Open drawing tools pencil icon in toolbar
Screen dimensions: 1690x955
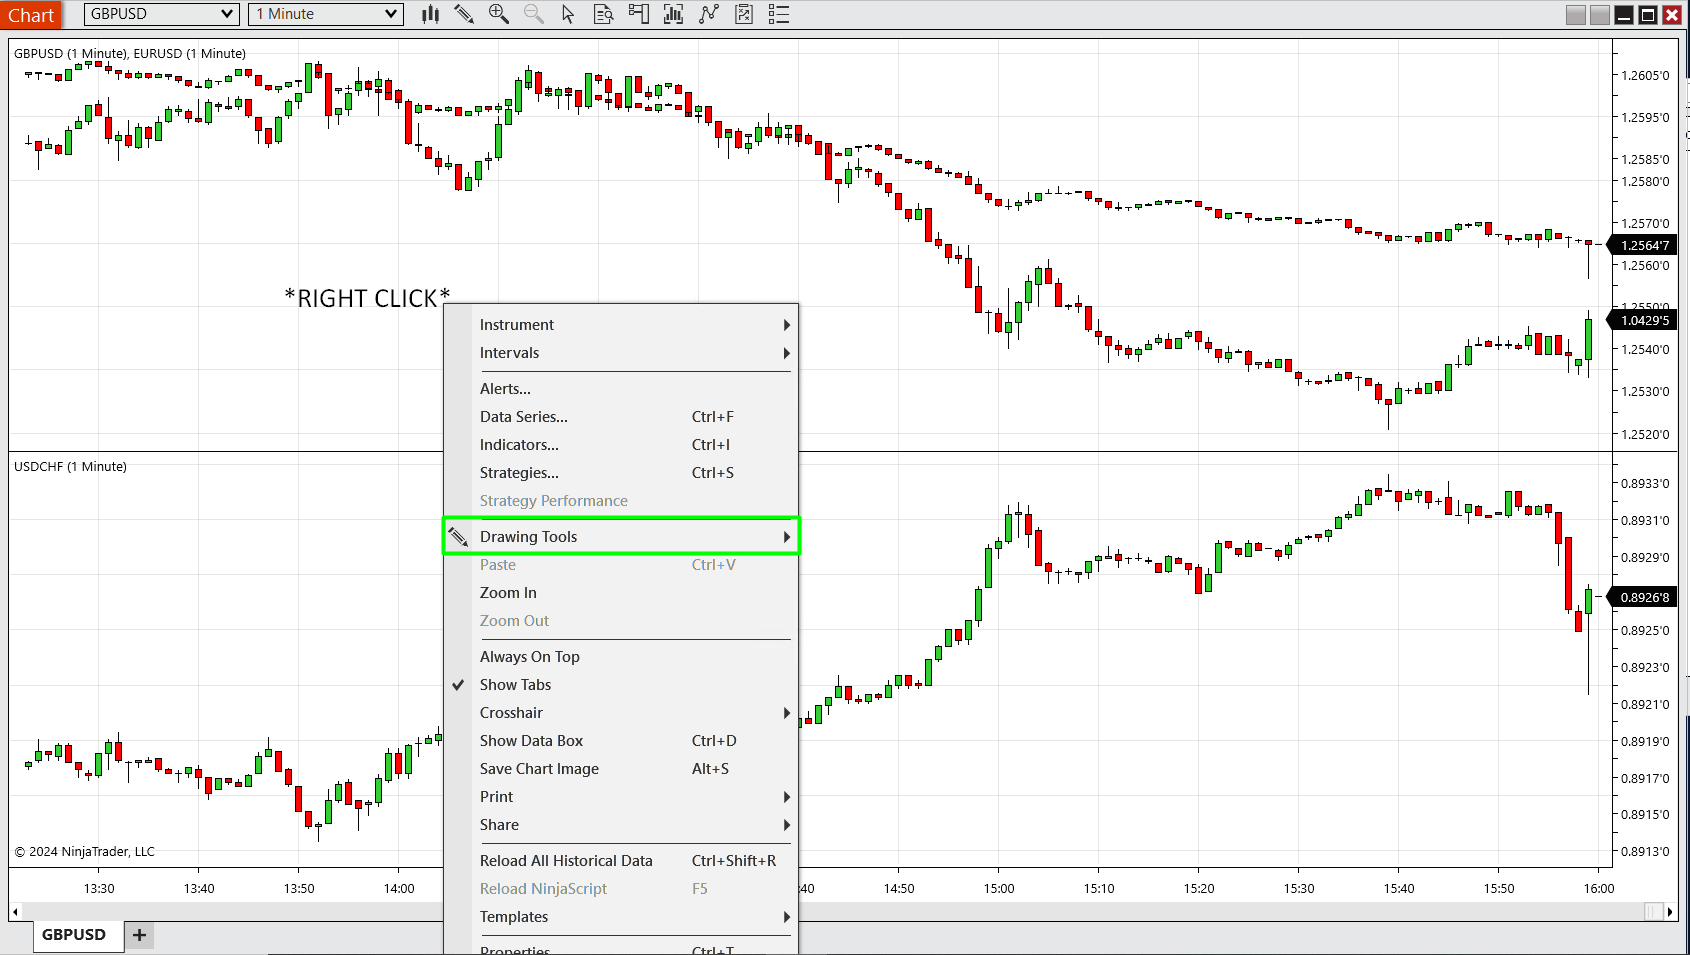click(x=464, y=14)
